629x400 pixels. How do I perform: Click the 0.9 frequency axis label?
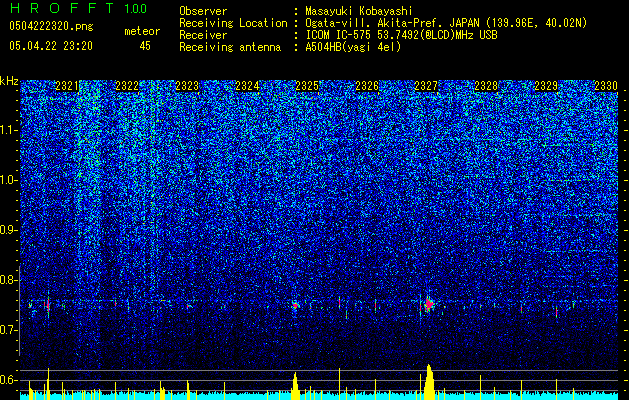point(9,230)
